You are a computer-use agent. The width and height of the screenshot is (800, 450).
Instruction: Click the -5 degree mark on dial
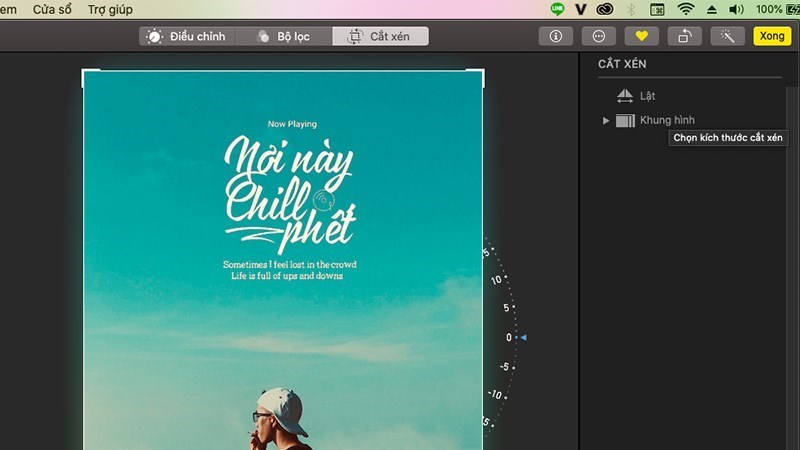pos(505,367)
